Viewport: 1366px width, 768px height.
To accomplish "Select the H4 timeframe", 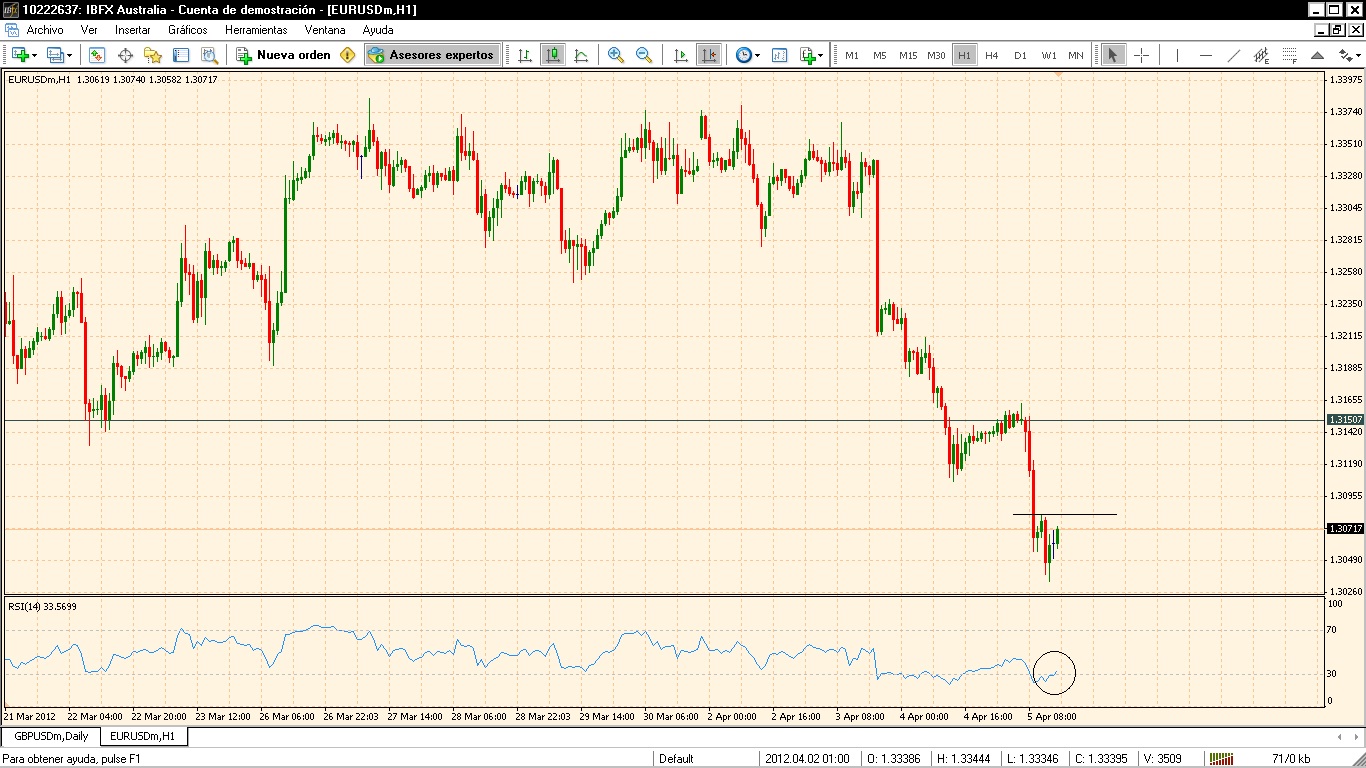I will point(992,55).
